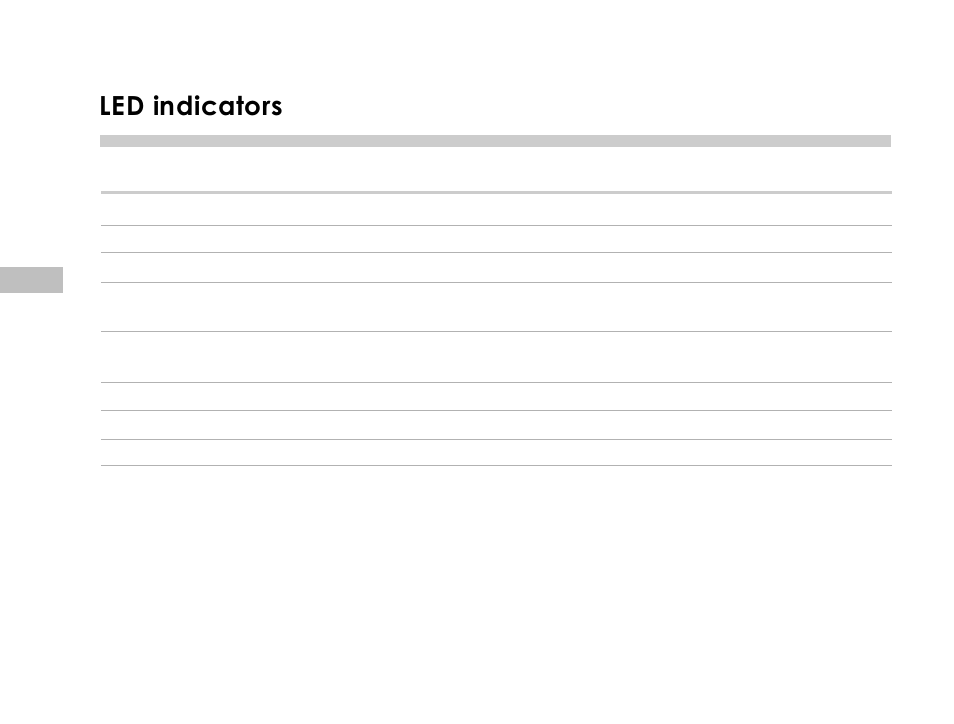Select the second tall empty table row

(x=496, y=357)
